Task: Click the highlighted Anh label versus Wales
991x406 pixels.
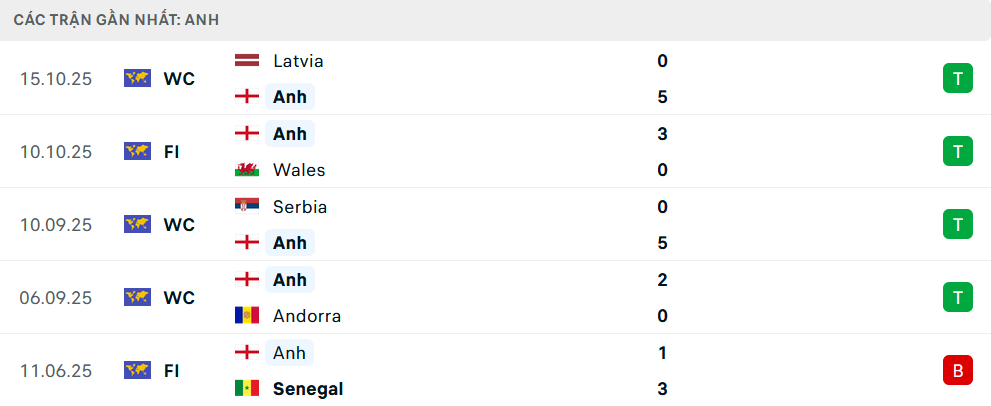Action: point(290,134)
